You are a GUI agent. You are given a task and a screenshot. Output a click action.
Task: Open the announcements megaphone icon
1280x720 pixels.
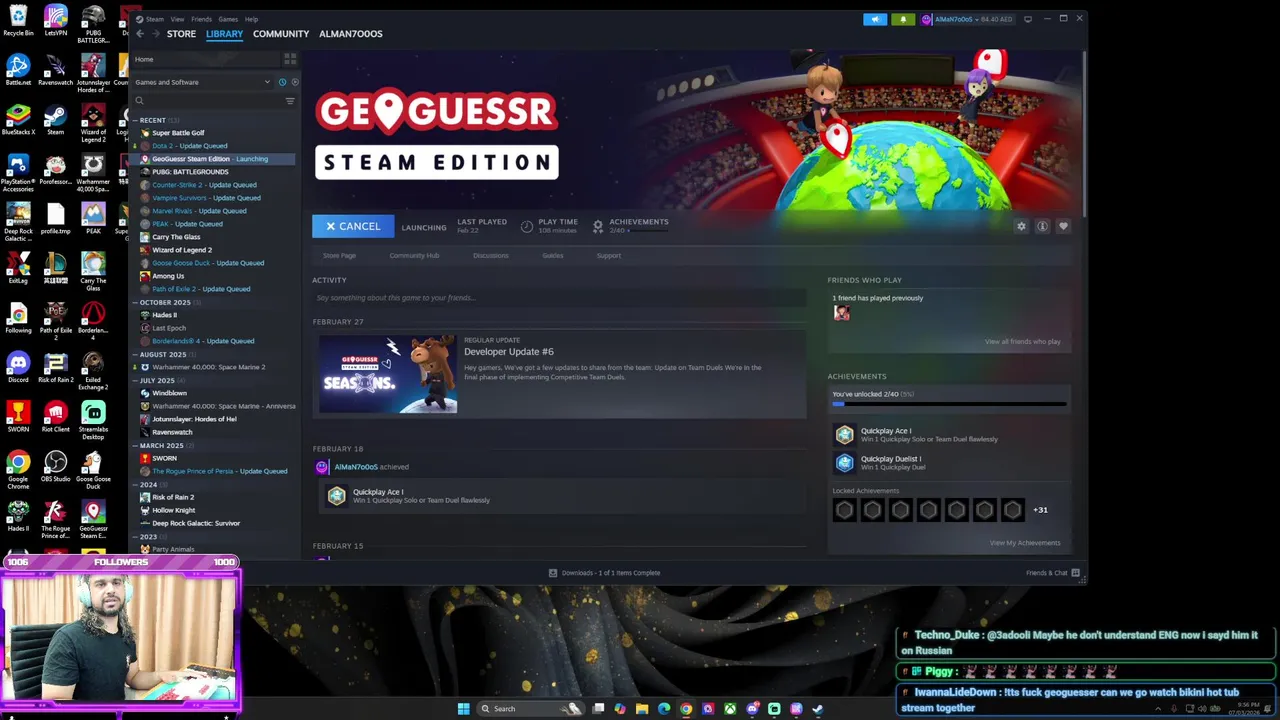[875, 19]
